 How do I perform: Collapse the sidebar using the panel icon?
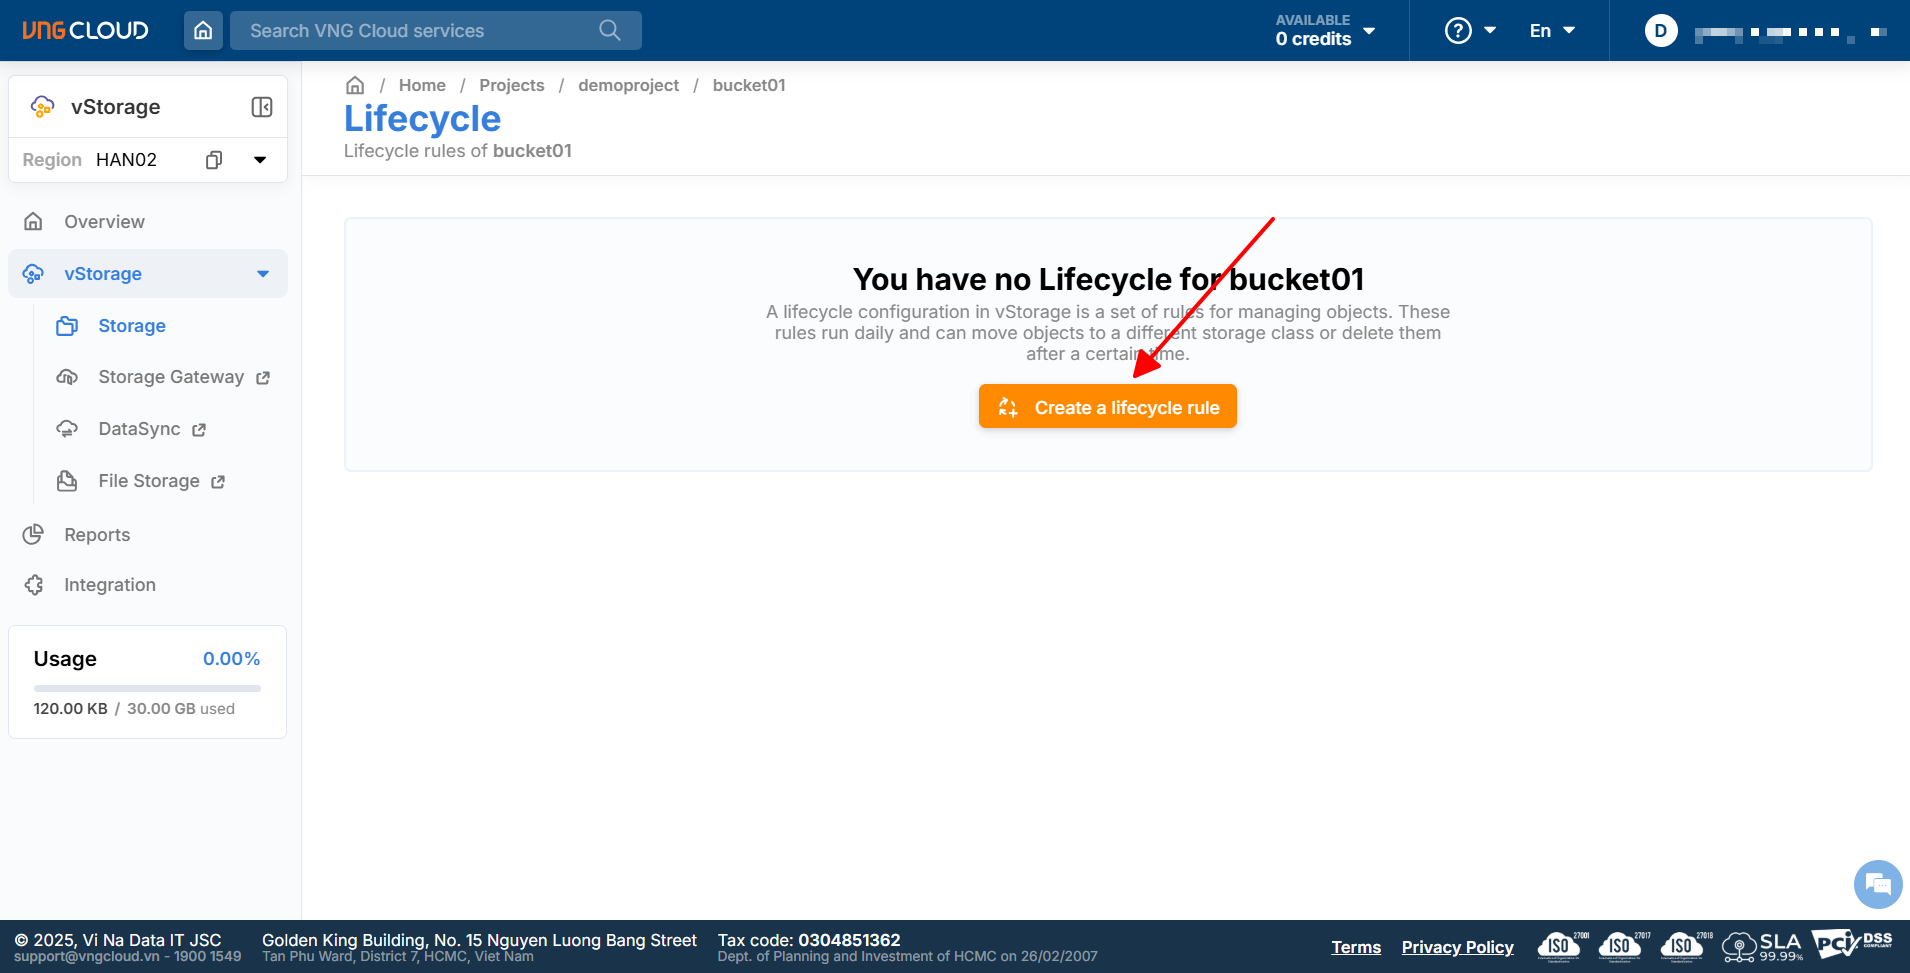click(x=262, y=107)
